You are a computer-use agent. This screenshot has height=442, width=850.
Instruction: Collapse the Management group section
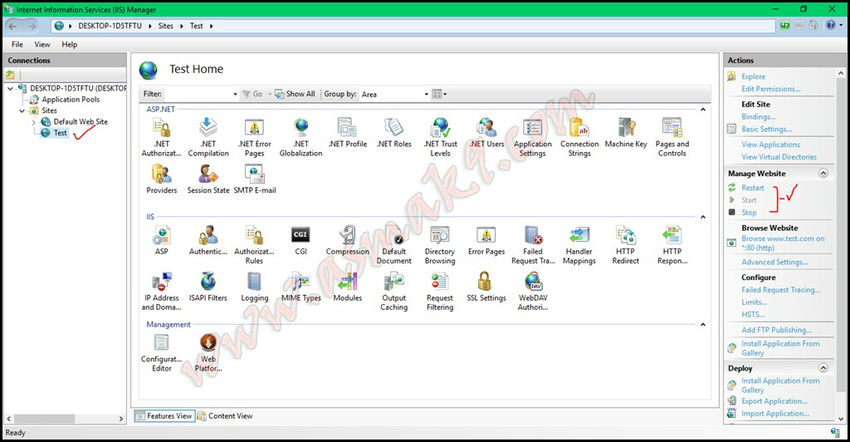[x=703, y=324]
